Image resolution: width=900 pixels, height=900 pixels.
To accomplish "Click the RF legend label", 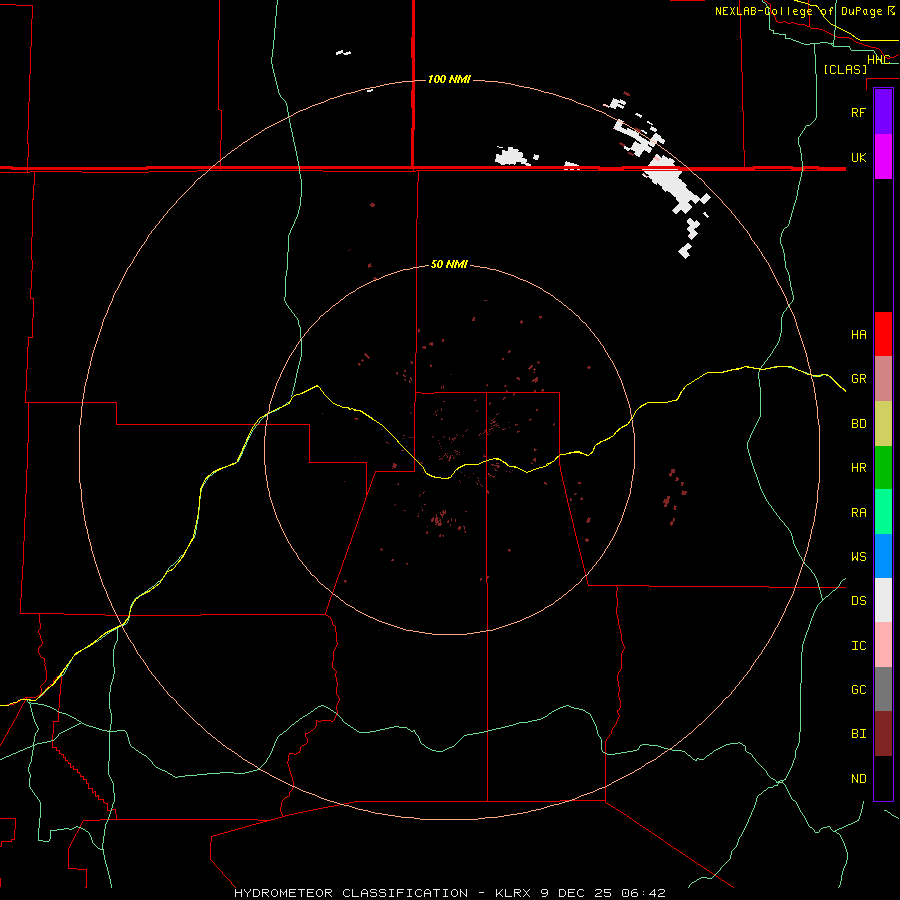I will pyautogui.click(x=859, y=112).
